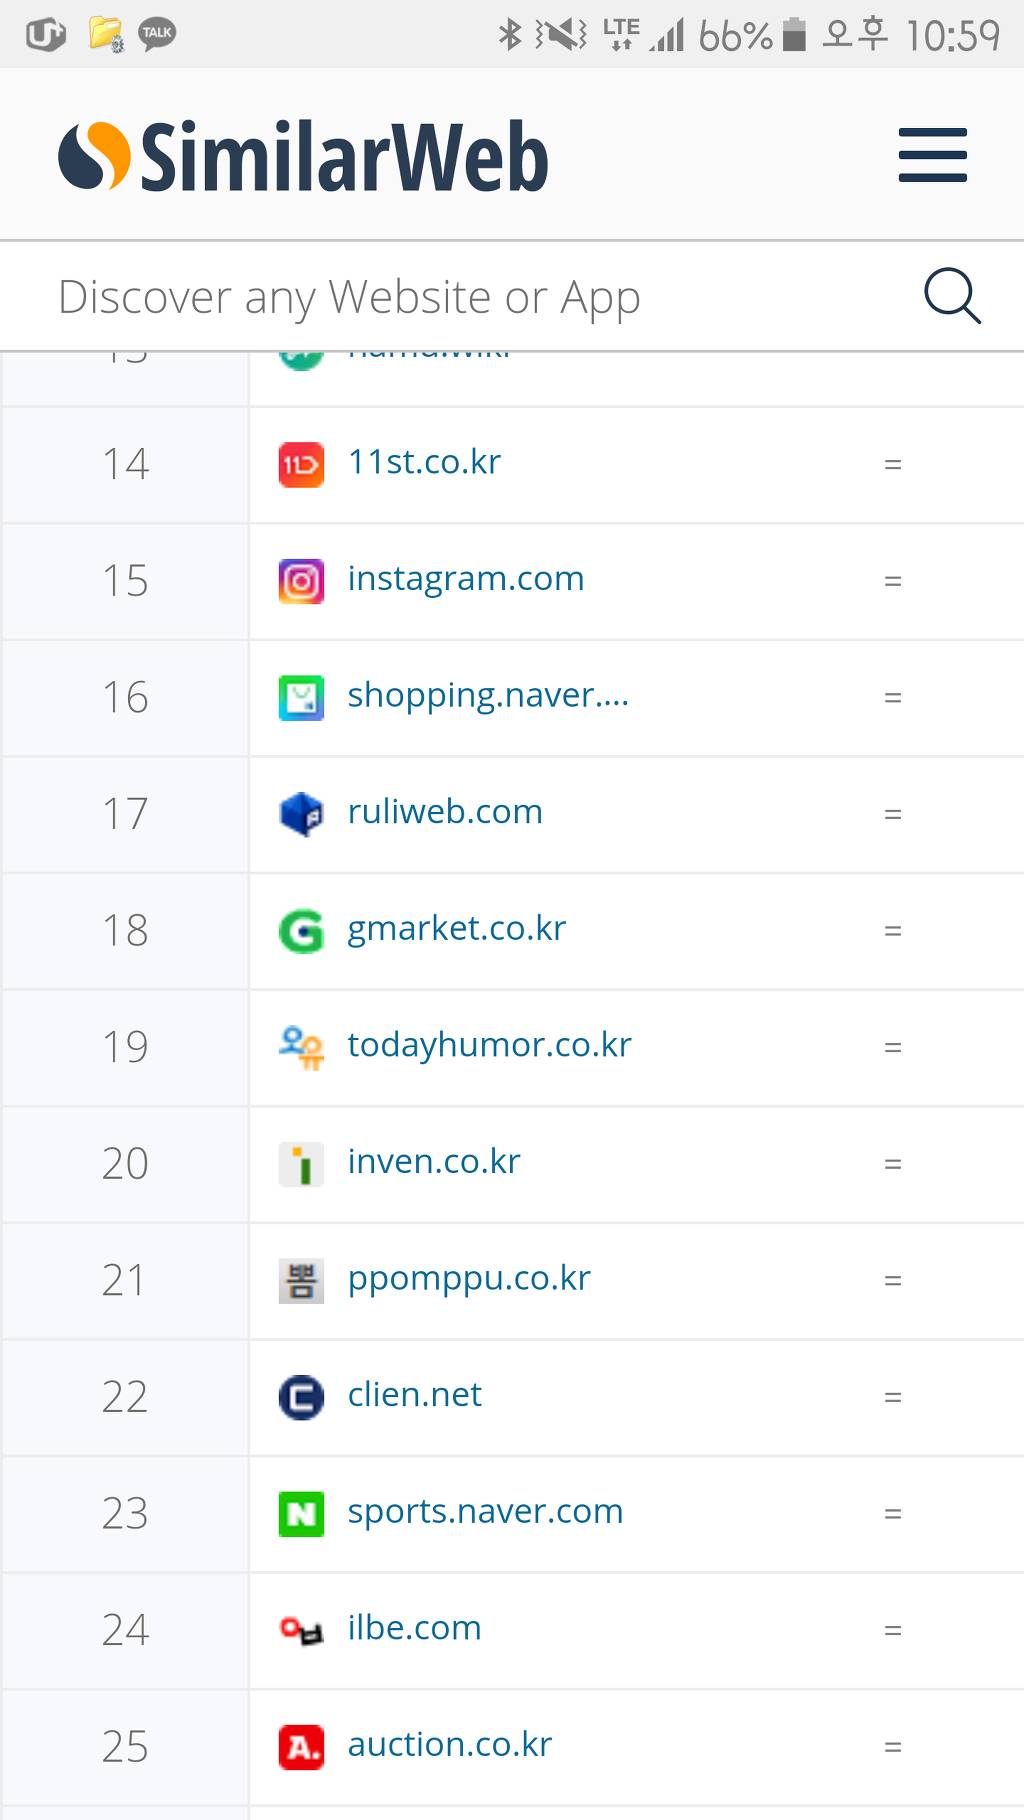This screenshot has width=1024, height=1820.
Task: Open the instagram.com link
Action: click(x=466, y=579)
